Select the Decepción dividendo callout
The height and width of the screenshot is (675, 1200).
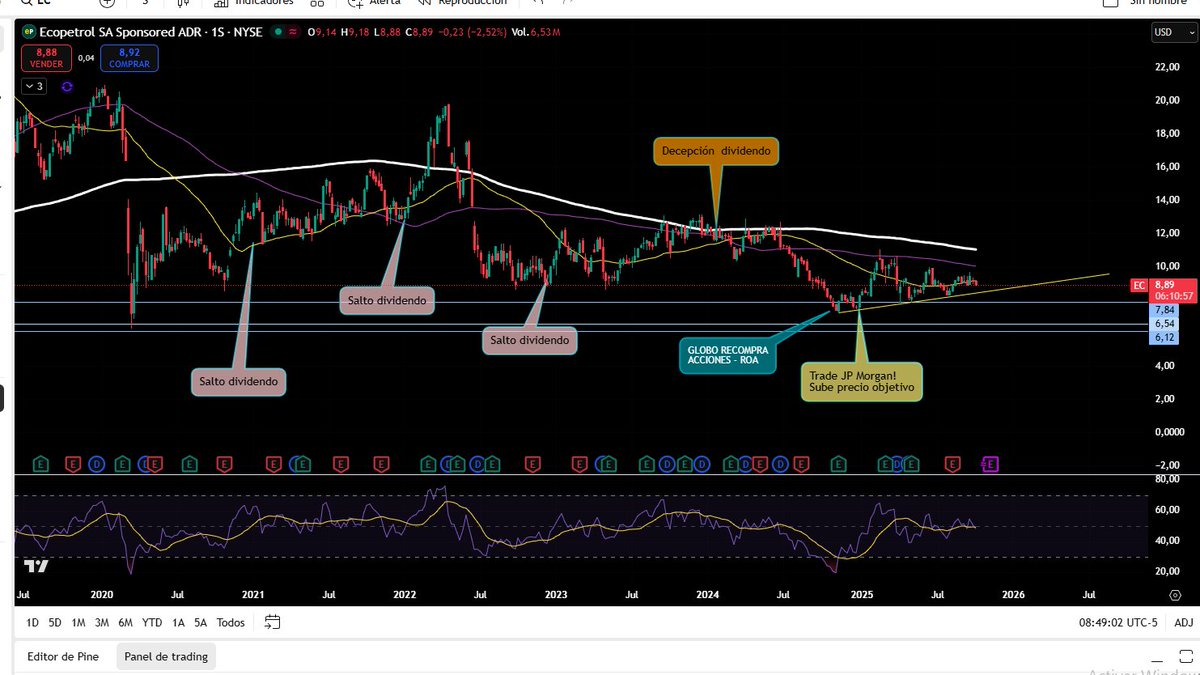pos(715,152)
